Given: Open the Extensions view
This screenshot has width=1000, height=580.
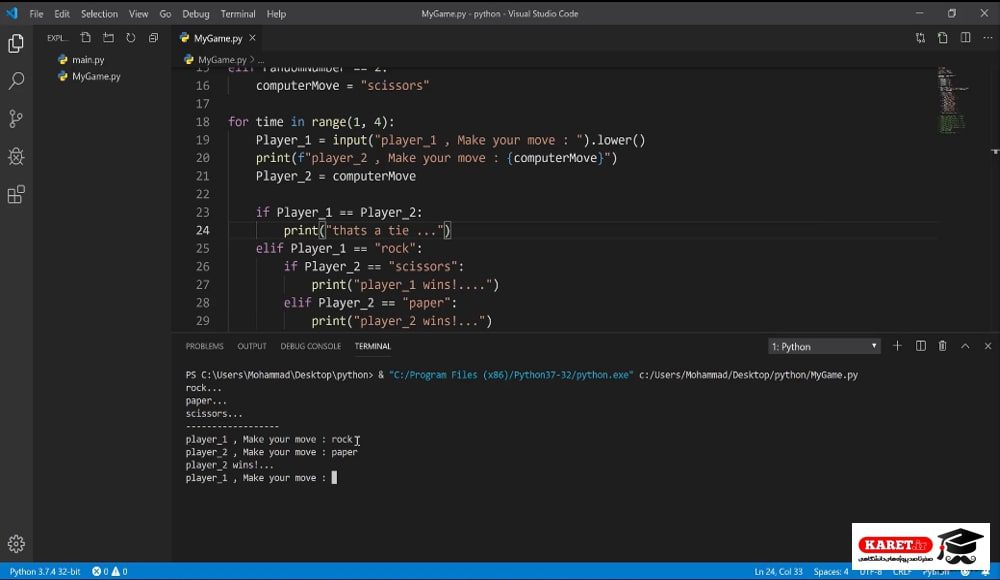Looking at the screenshot, I should click(x=16, y=195).
